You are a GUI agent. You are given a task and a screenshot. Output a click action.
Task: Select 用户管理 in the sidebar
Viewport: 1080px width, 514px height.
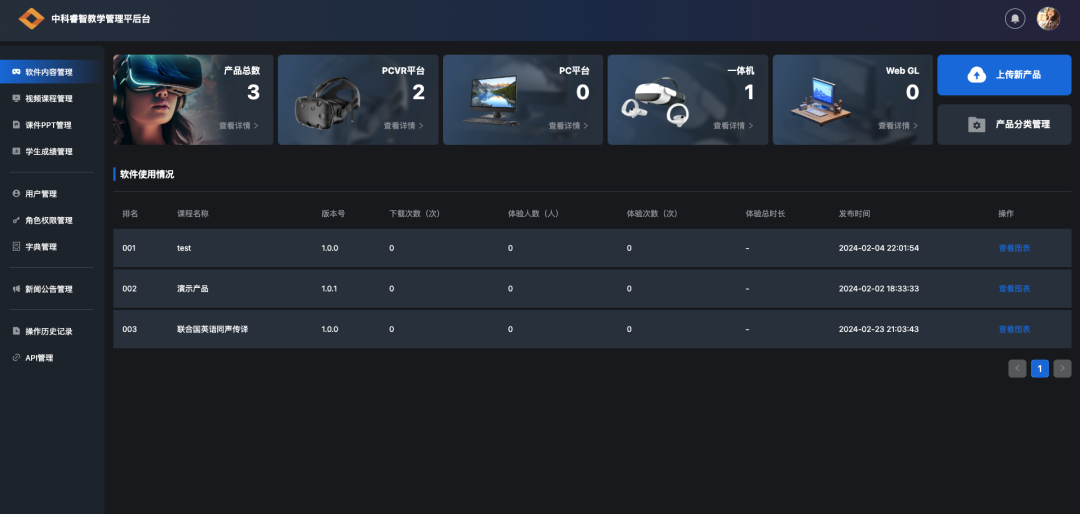(41, 194)
